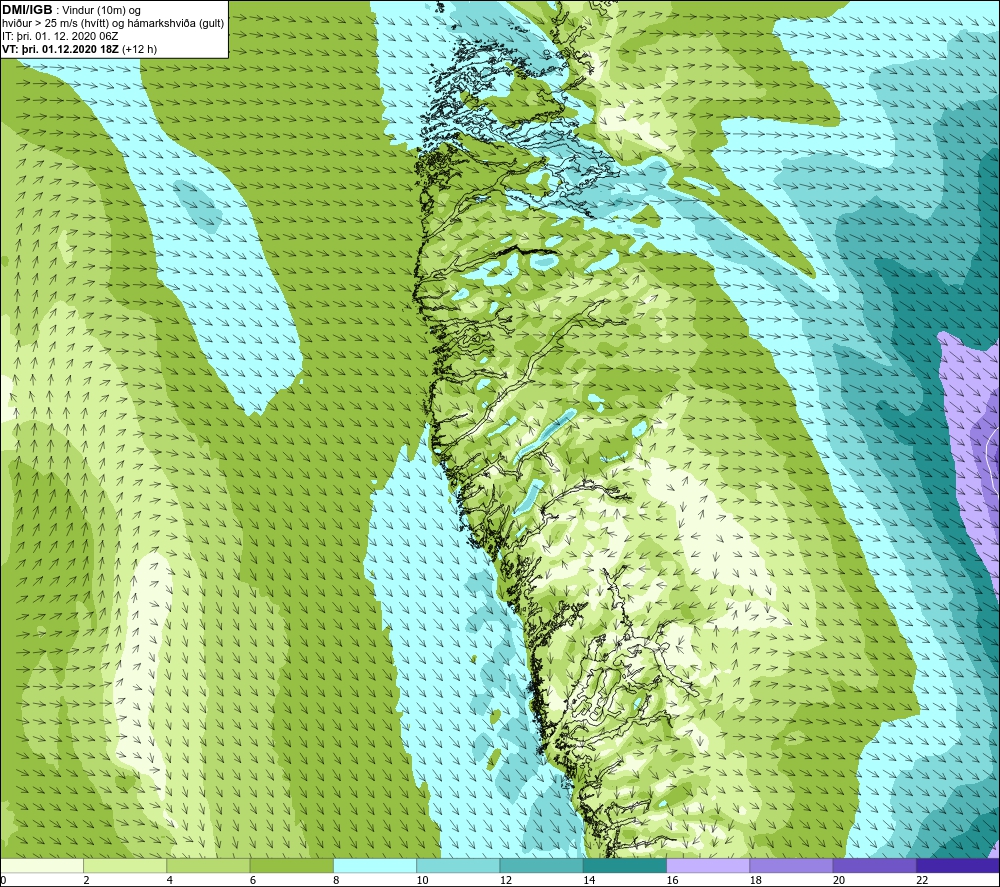The image size is (1000, 887).
Task: Click the scale label '22'
Action: [922, 881]
